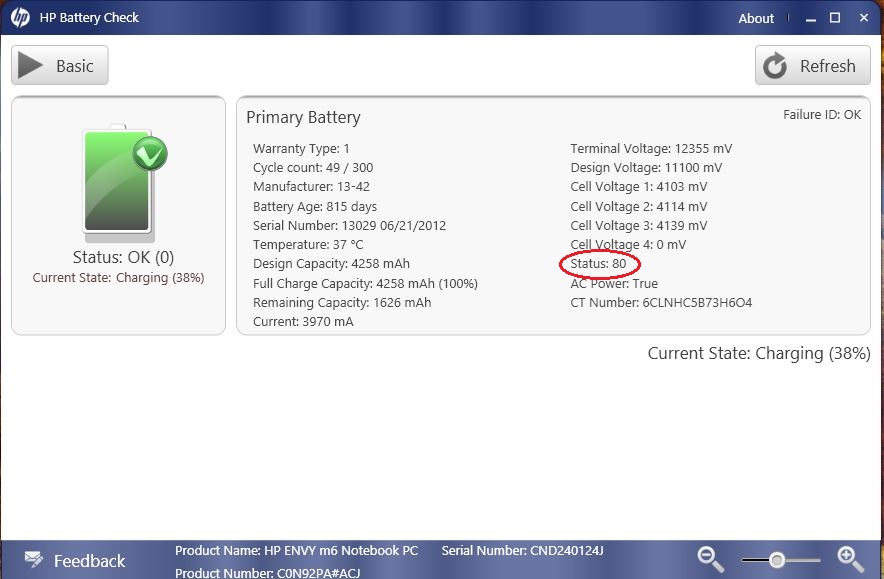Image resolution: width=884 pixels, height=579 pixels.
Task: Click 'Temperature: 37 °C' text
Action: coord(308,245)
